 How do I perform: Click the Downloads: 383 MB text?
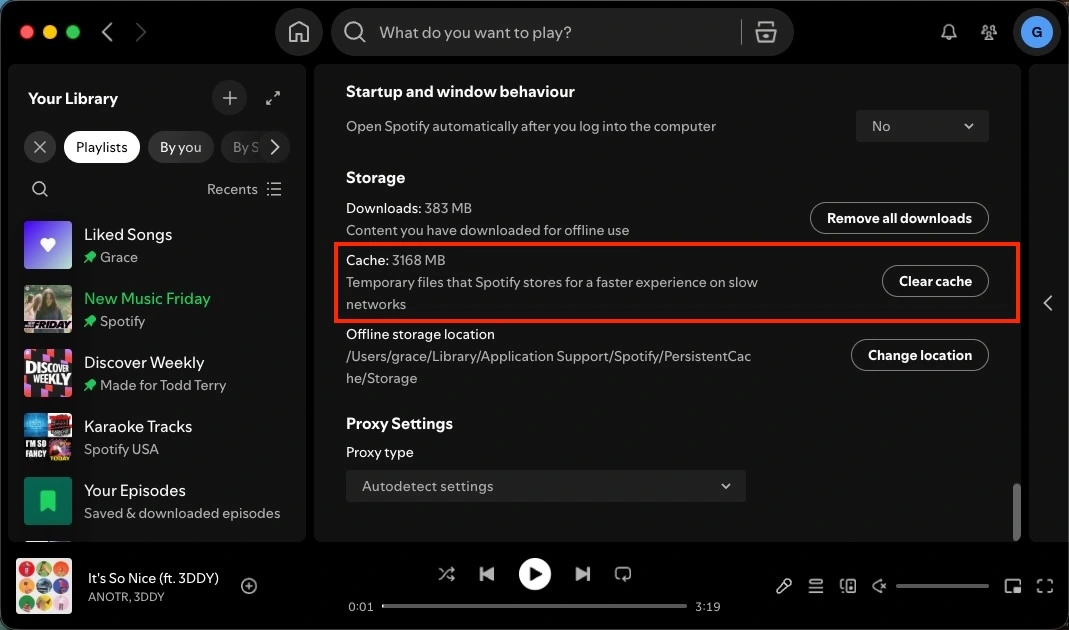point(409,208)
